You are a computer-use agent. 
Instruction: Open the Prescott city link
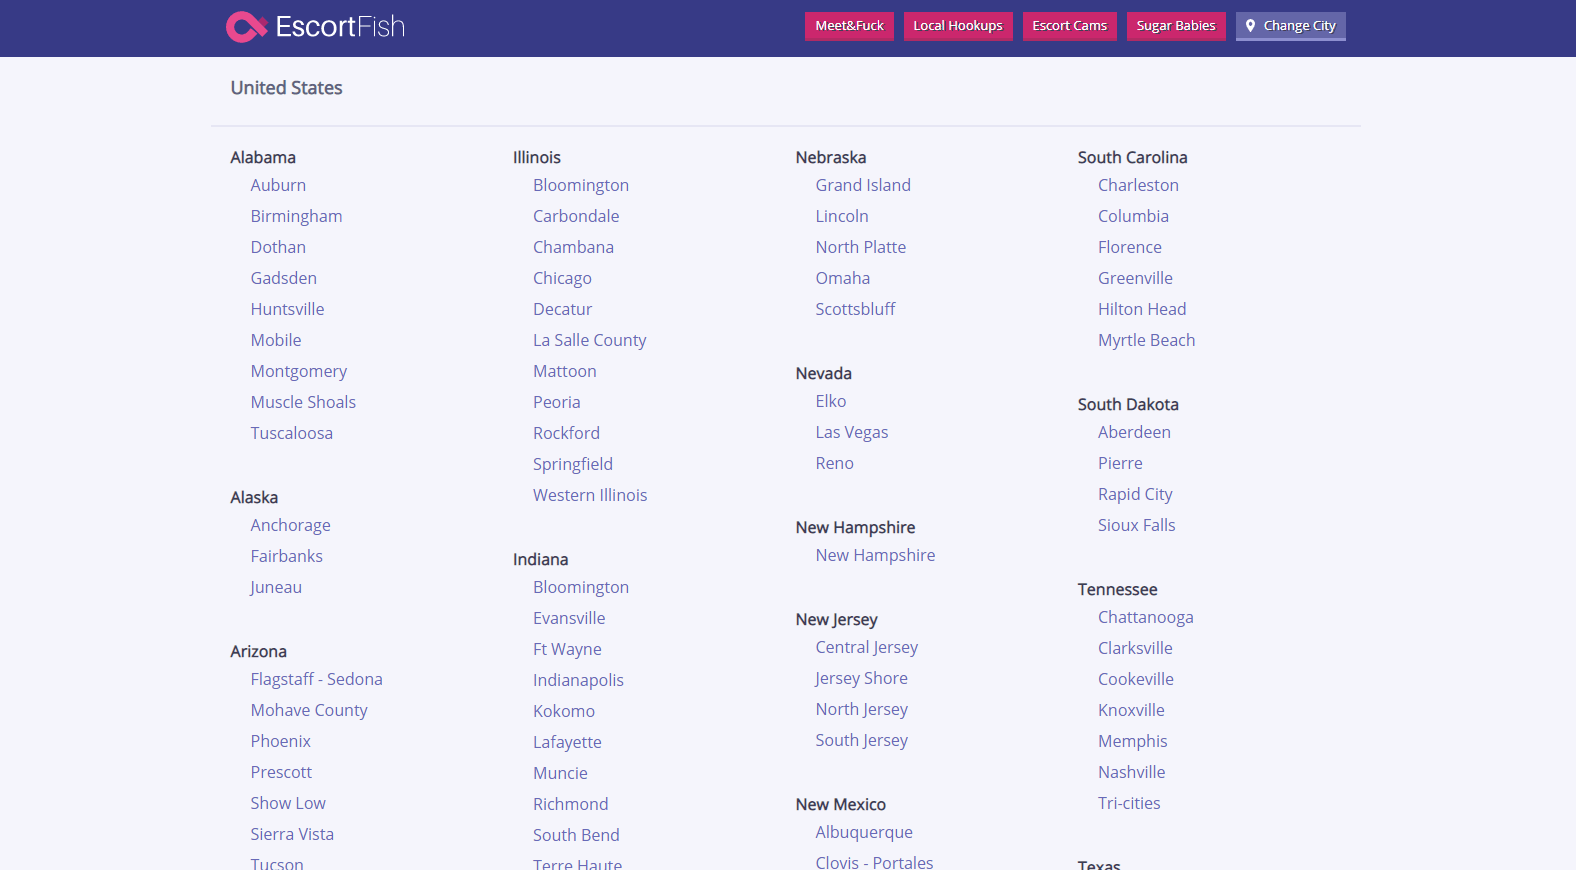pyautogui.click(x=281, y=772)
